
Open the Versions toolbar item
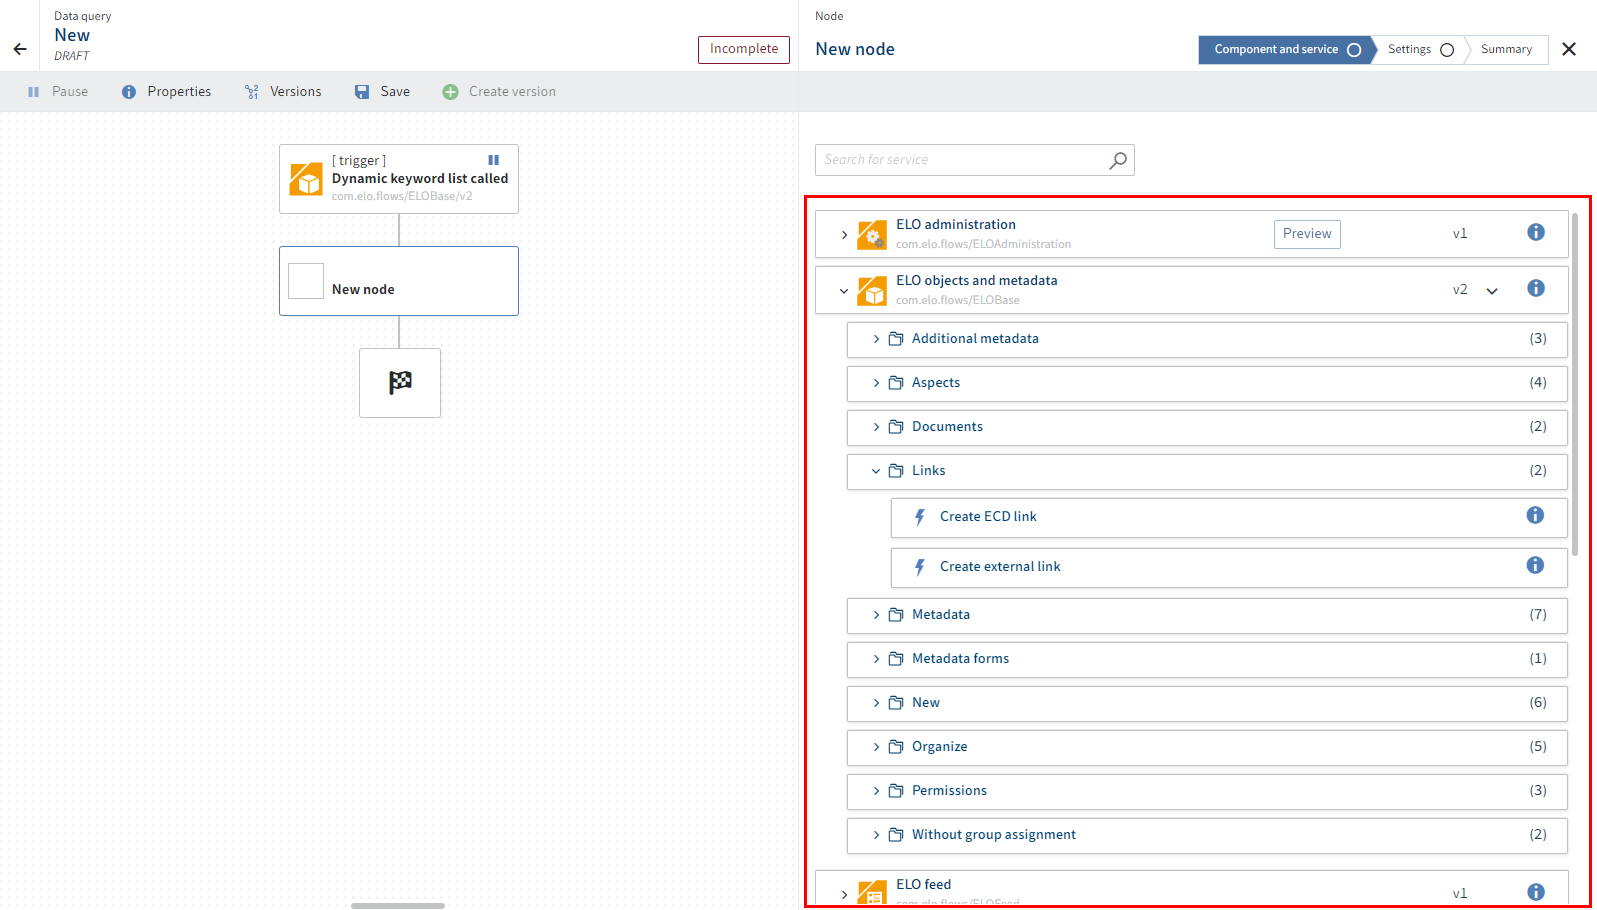click(283, 92)
